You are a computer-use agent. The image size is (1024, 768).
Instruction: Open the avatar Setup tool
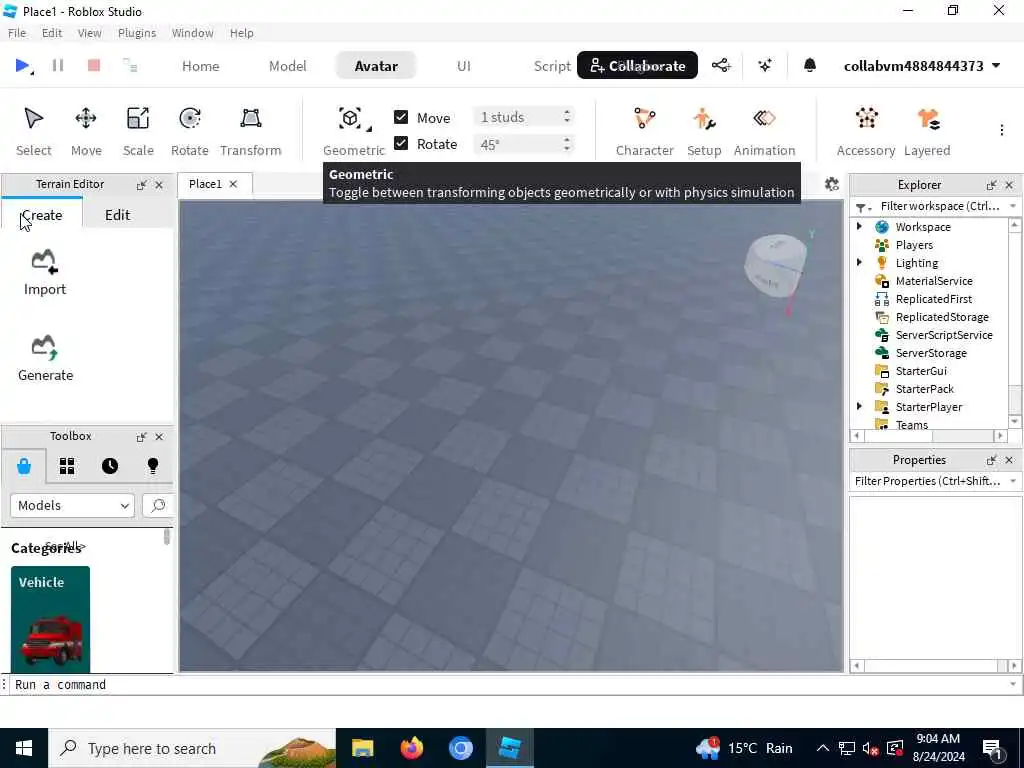click(x=703, y=131)
